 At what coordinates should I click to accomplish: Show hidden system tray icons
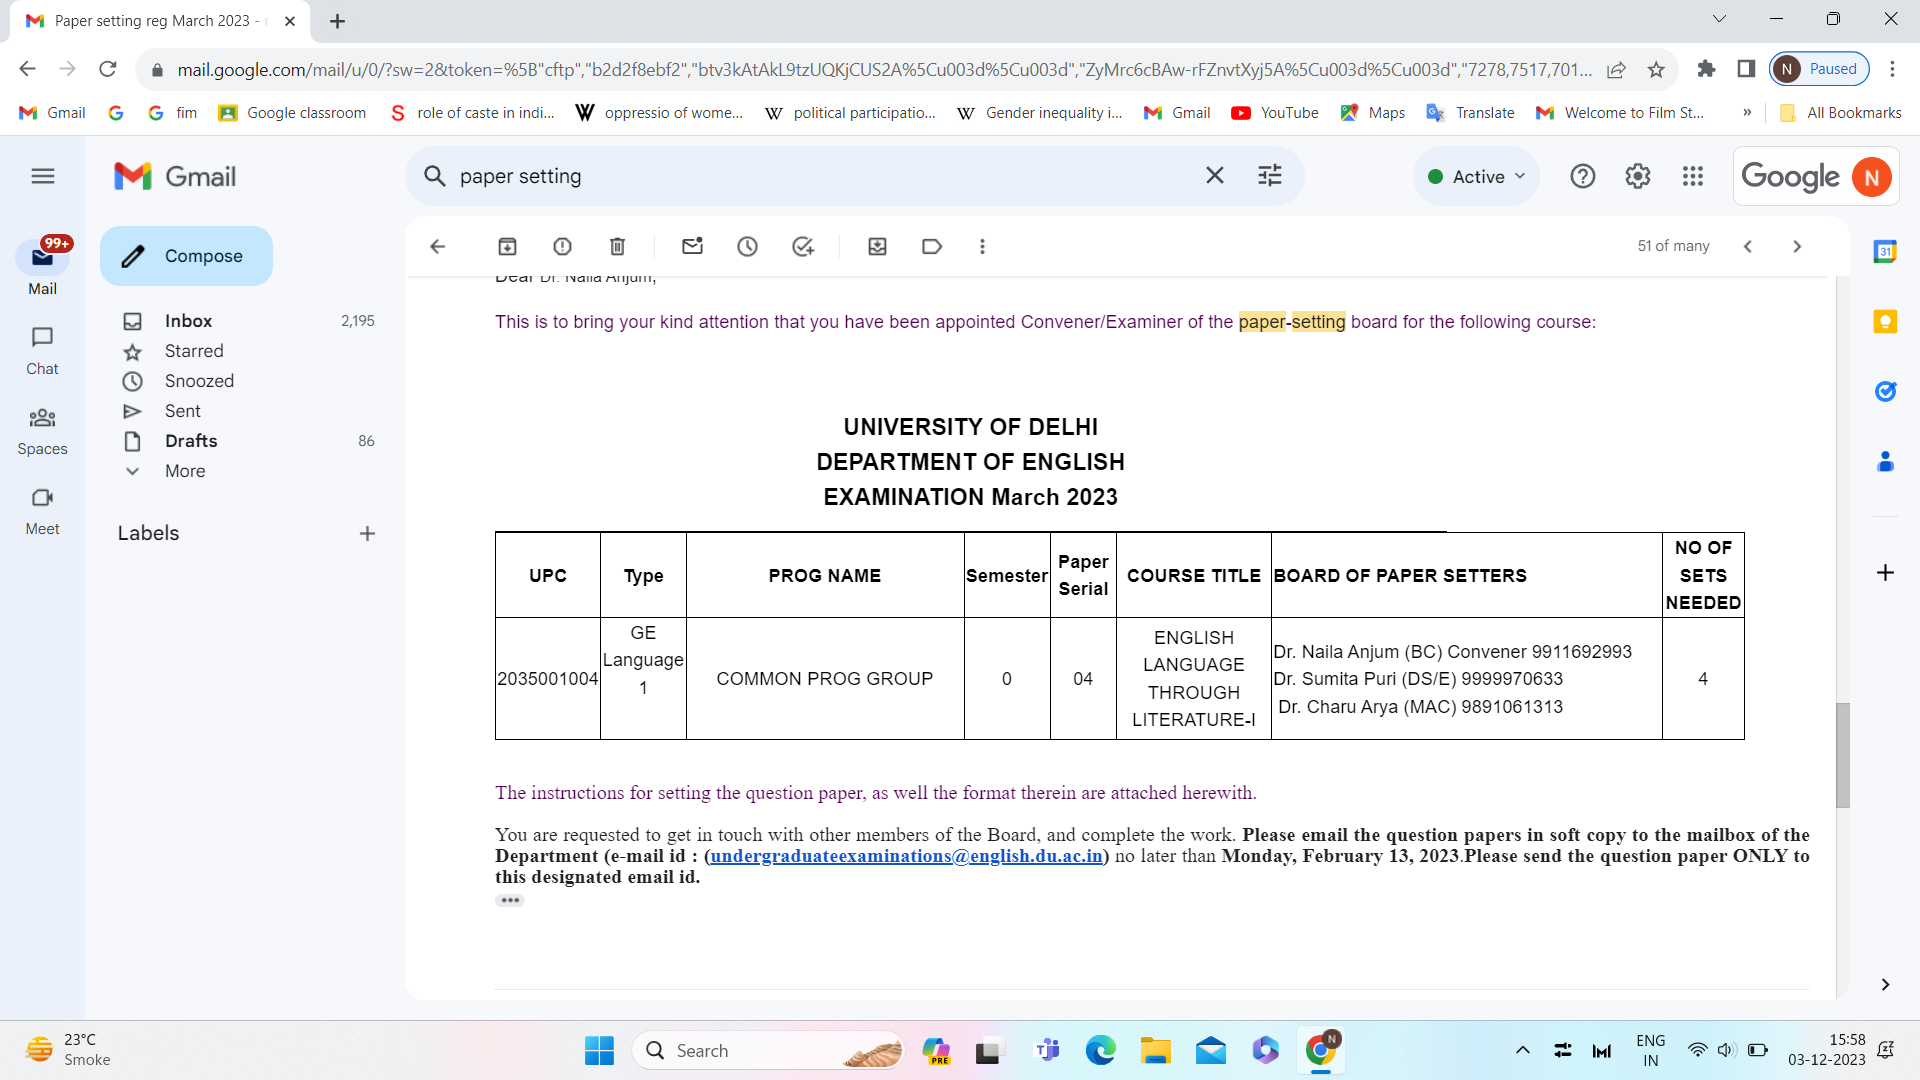1522,1050
